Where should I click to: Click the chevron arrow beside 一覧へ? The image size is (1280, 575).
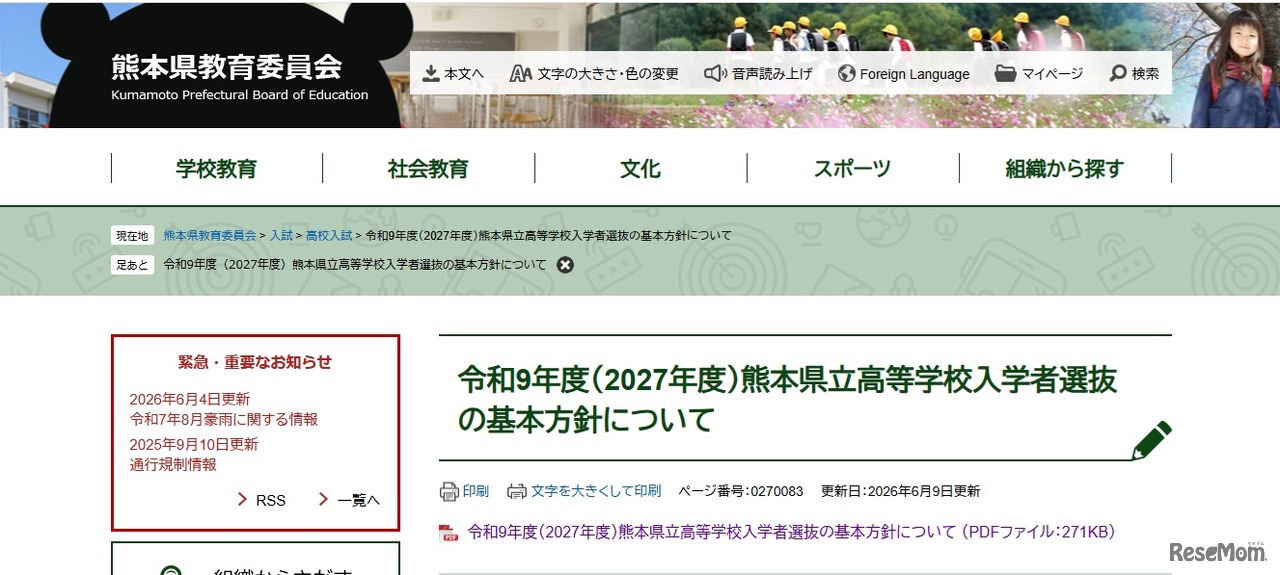click(323, 499)
